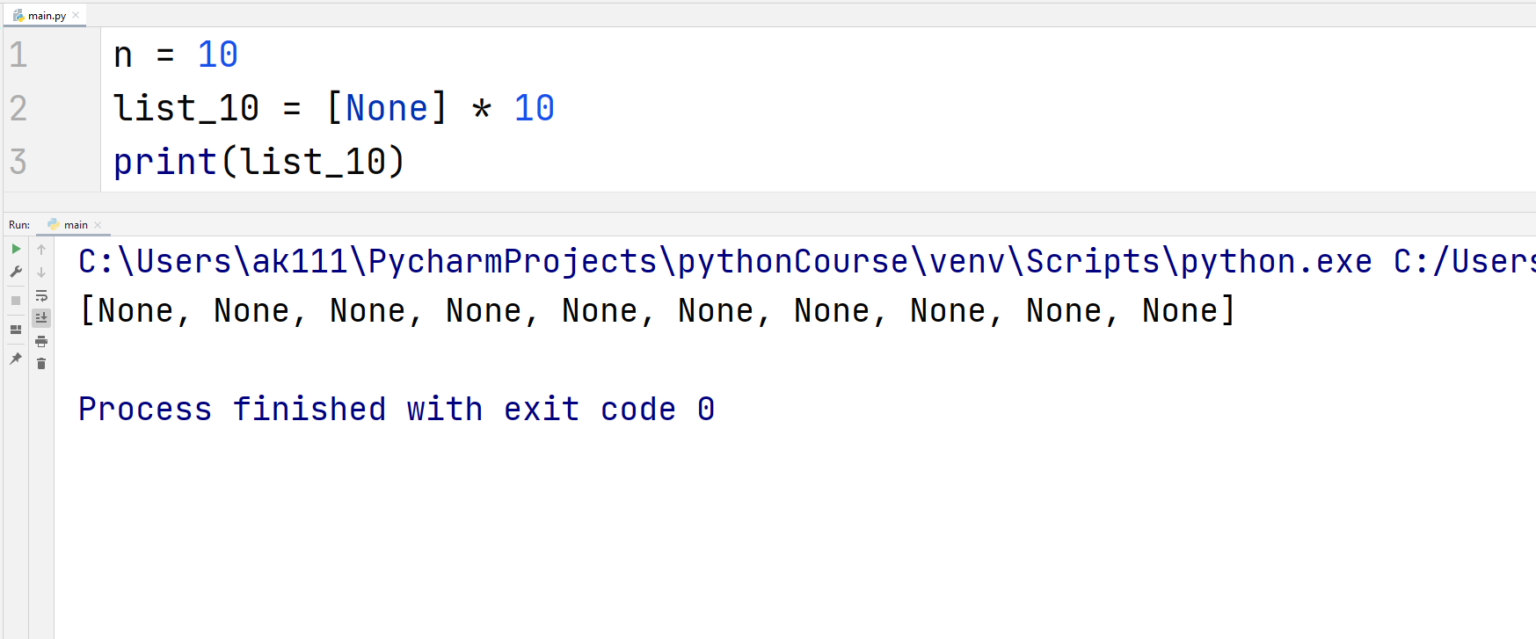The height and width of the screenshot is (639, 1536).
Task: Close the main run tab
Action: pyautogui.click(x=98, y=225)
